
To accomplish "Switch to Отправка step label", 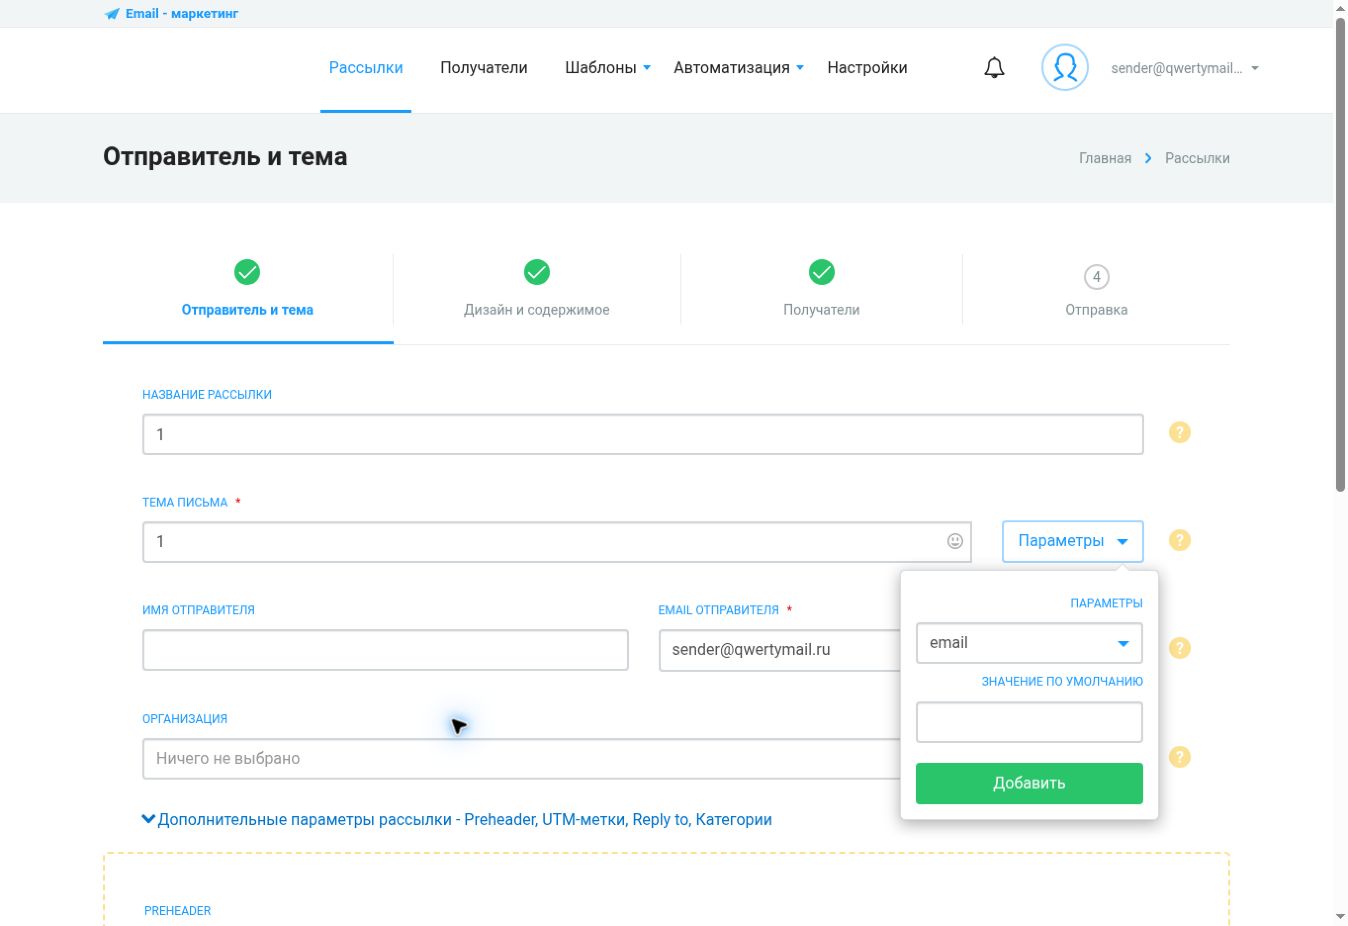I will click(1097, 310).
